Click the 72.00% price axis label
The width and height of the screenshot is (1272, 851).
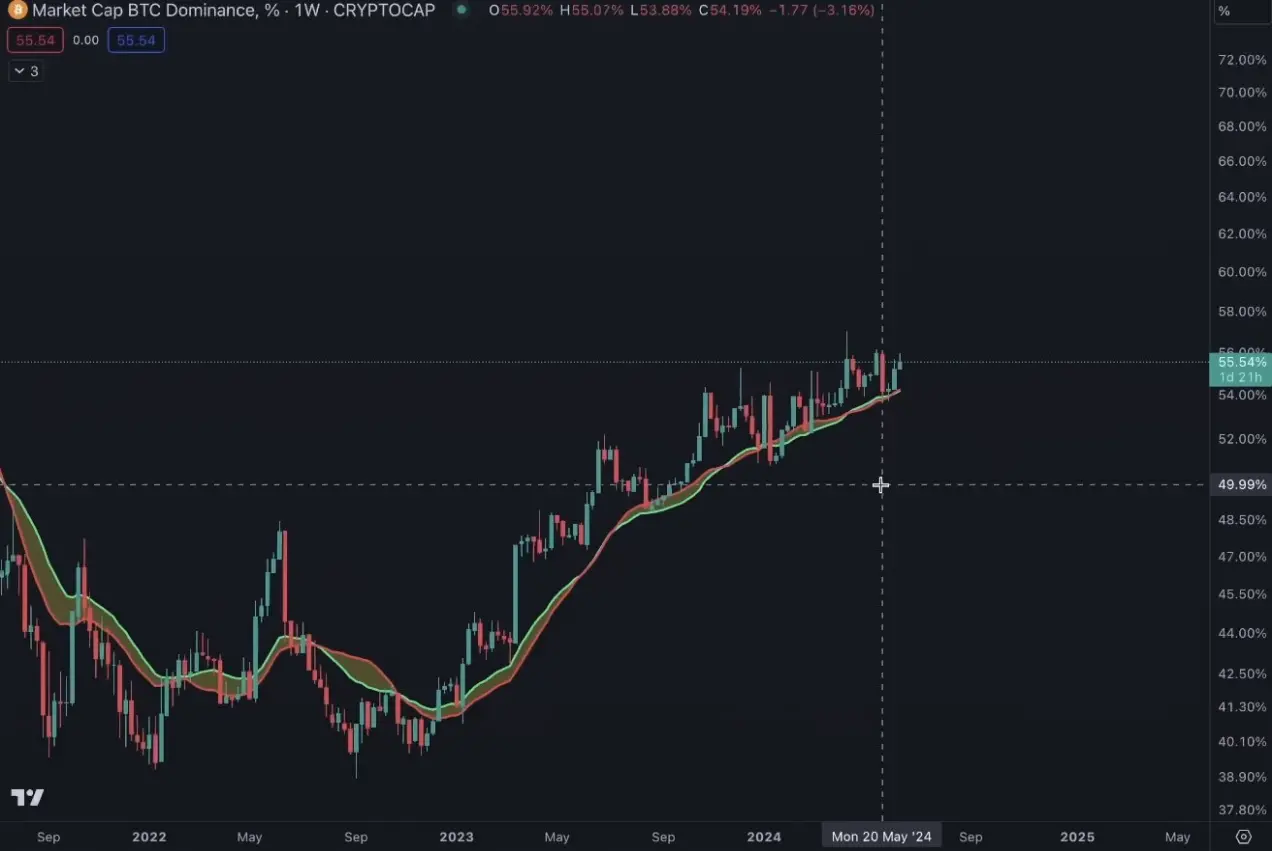click(1241, 60)
